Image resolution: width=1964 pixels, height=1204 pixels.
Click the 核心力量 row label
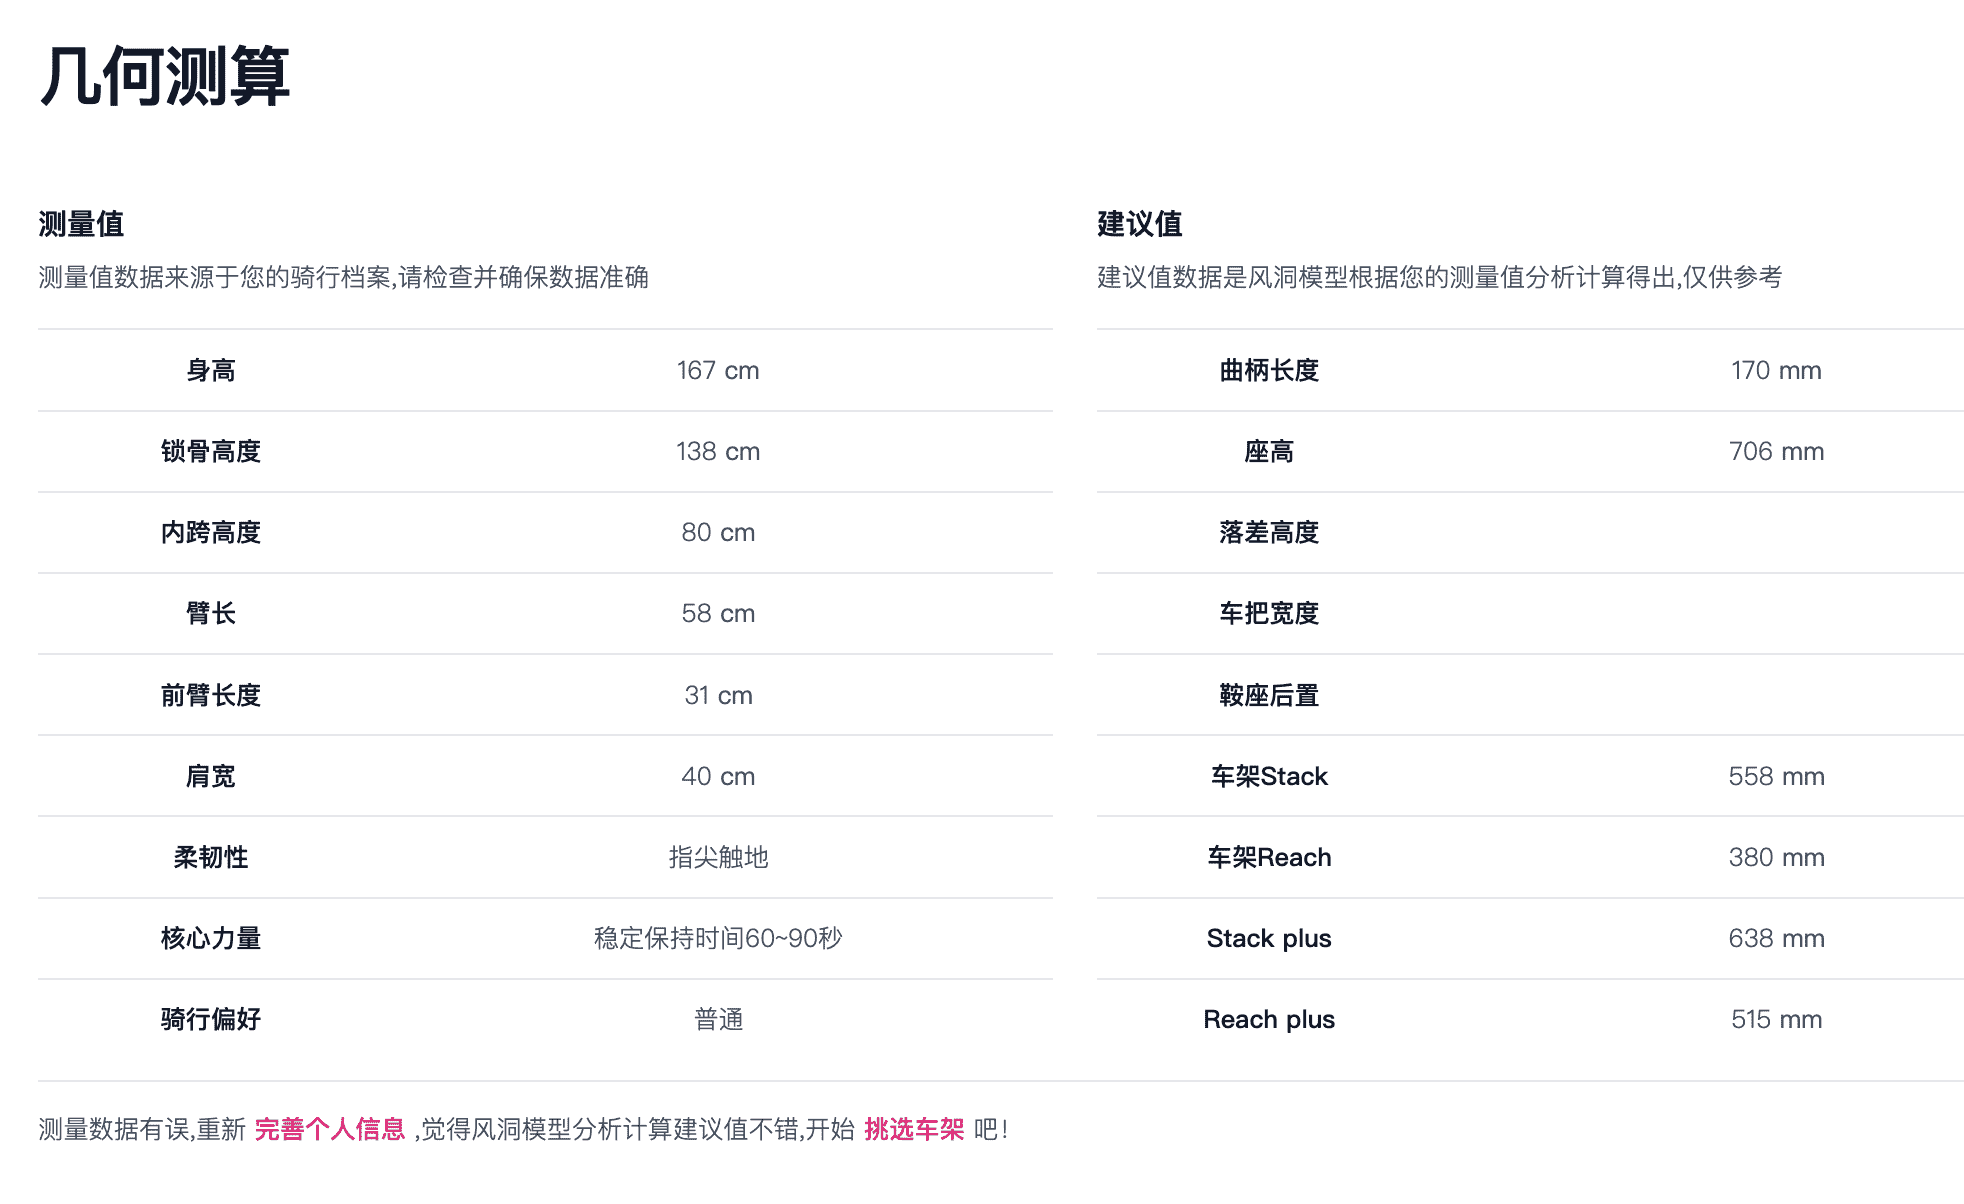210,938
